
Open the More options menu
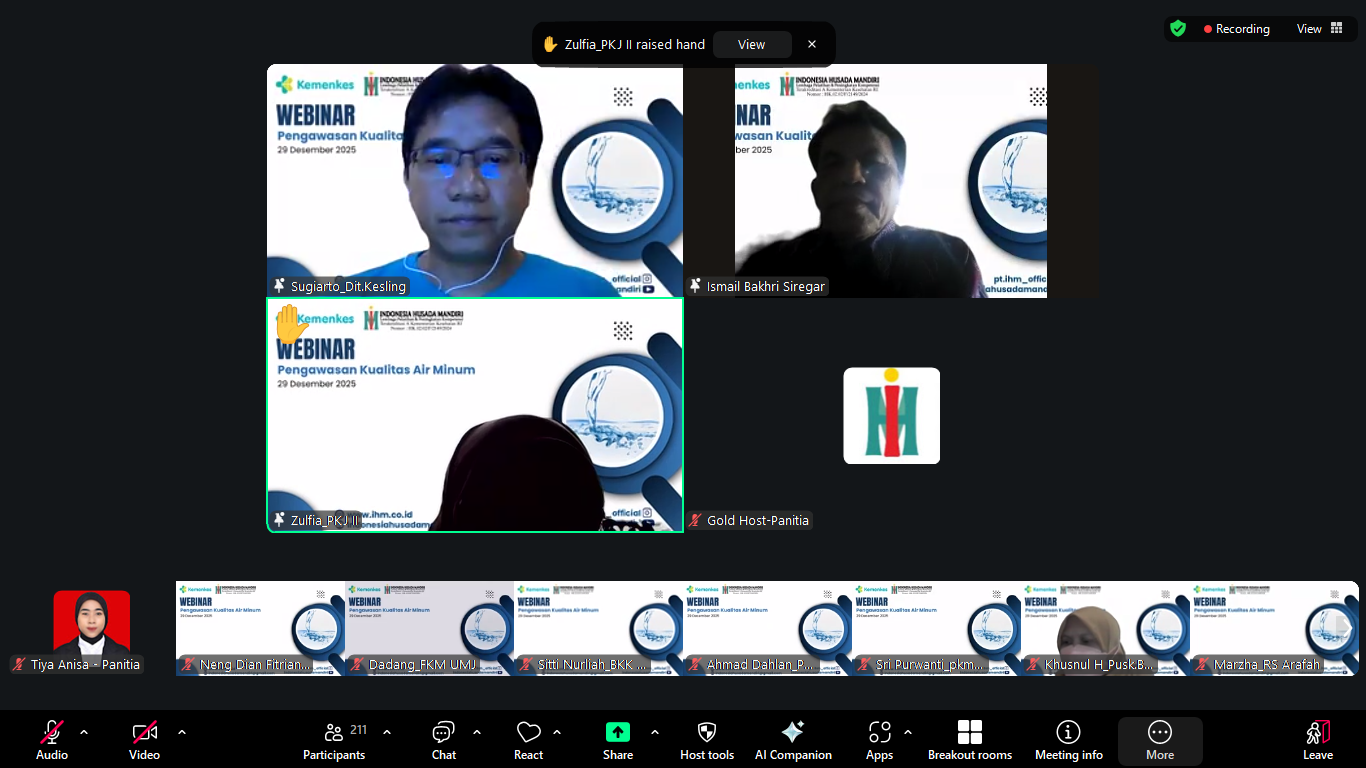[x=1160, y=741]
